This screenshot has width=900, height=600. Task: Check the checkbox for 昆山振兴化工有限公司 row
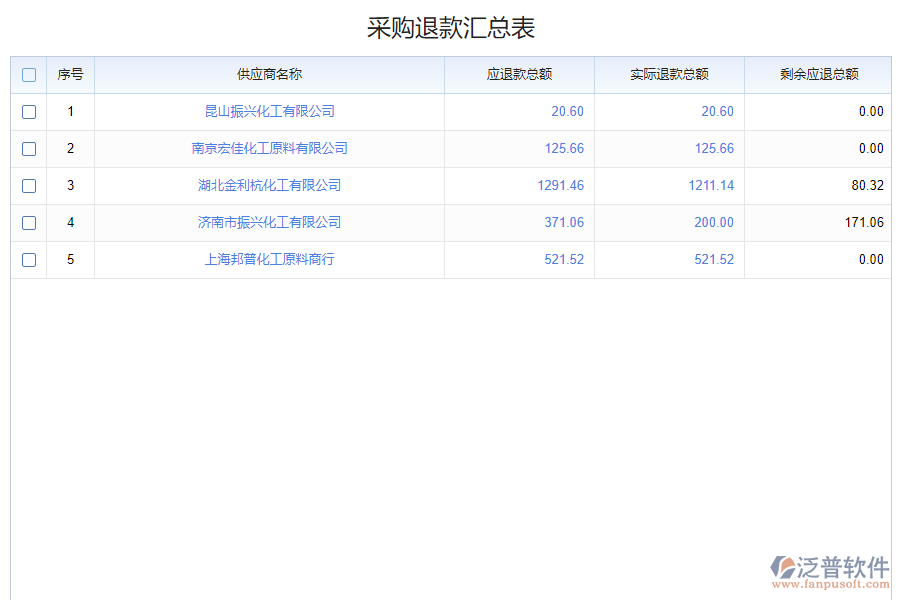[x=29, y=112]
